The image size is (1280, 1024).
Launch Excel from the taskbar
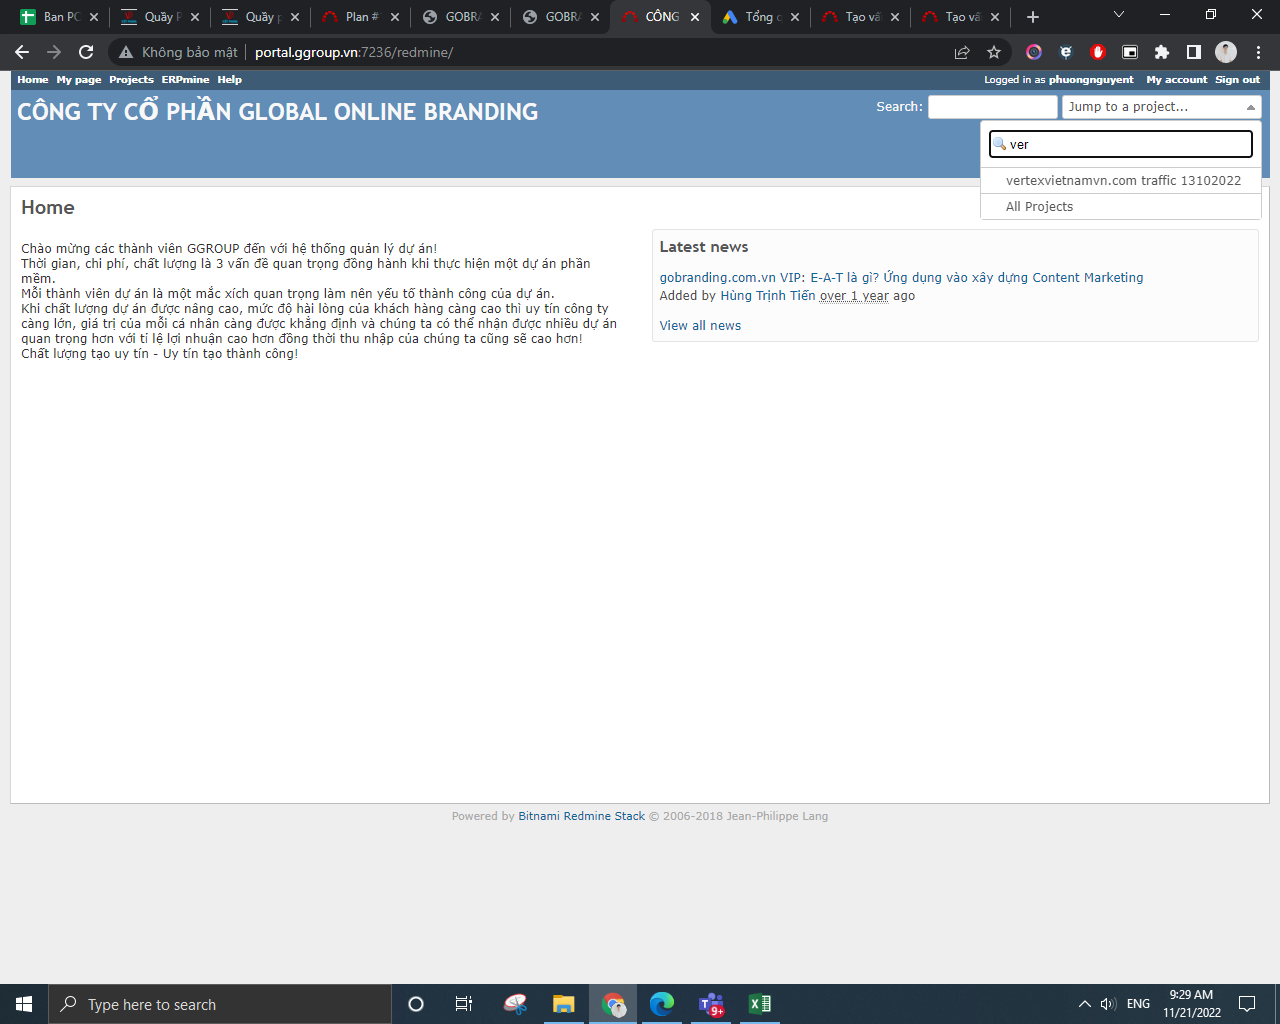pos(760,1004)
